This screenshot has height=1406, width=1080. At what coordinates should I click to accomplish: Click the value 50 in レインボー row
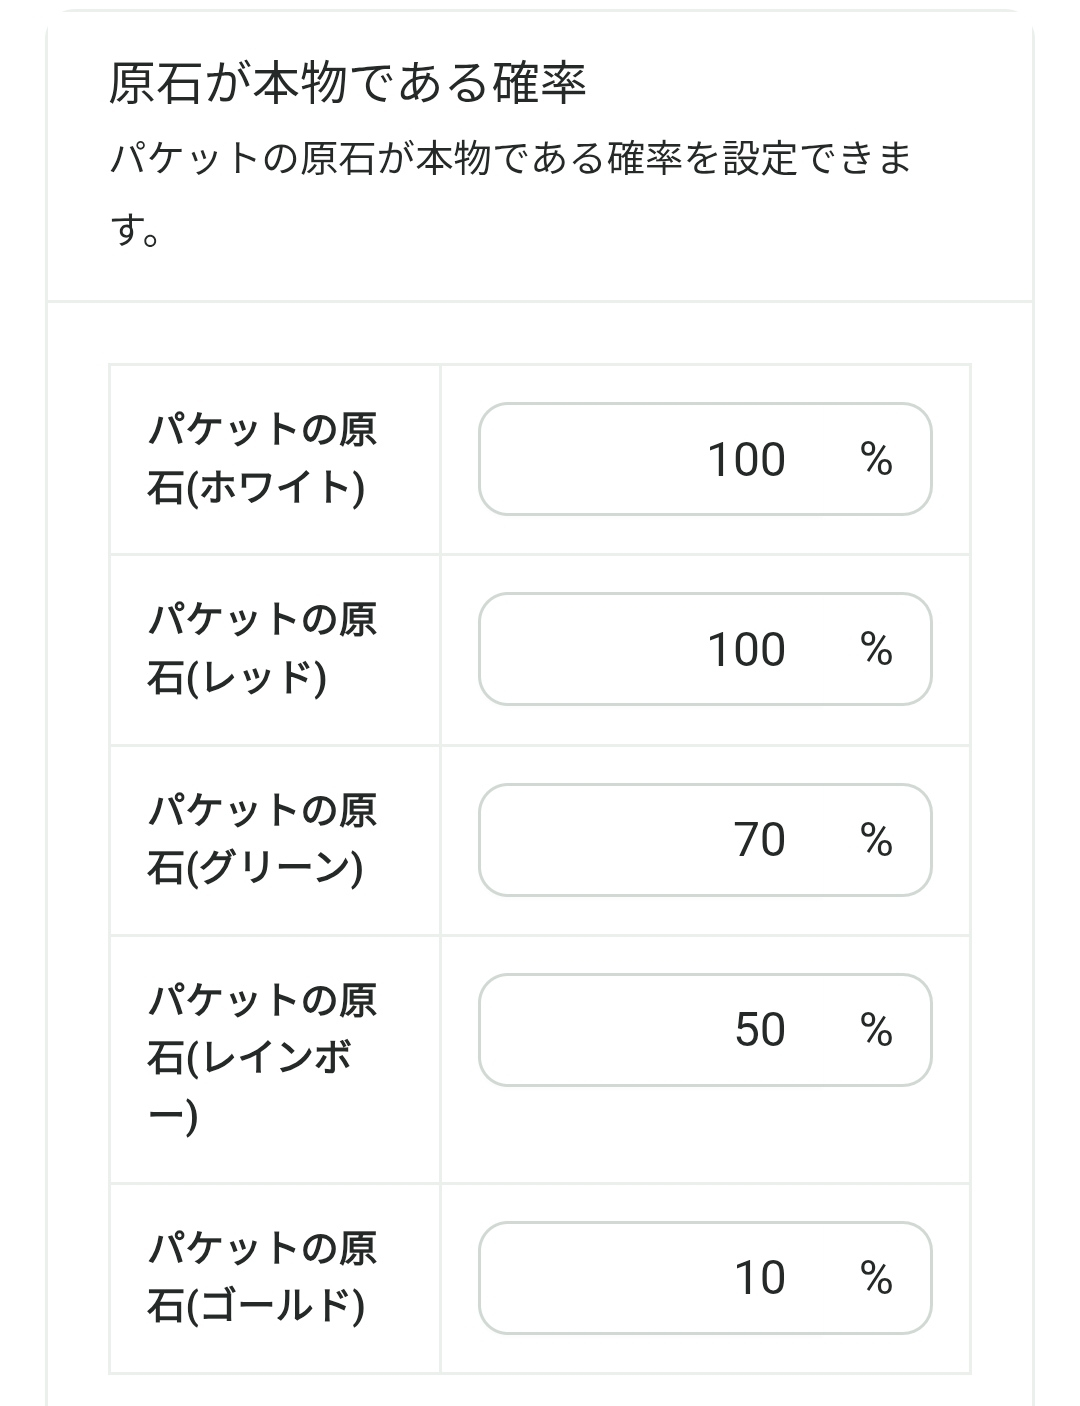tap(760, 1030)
